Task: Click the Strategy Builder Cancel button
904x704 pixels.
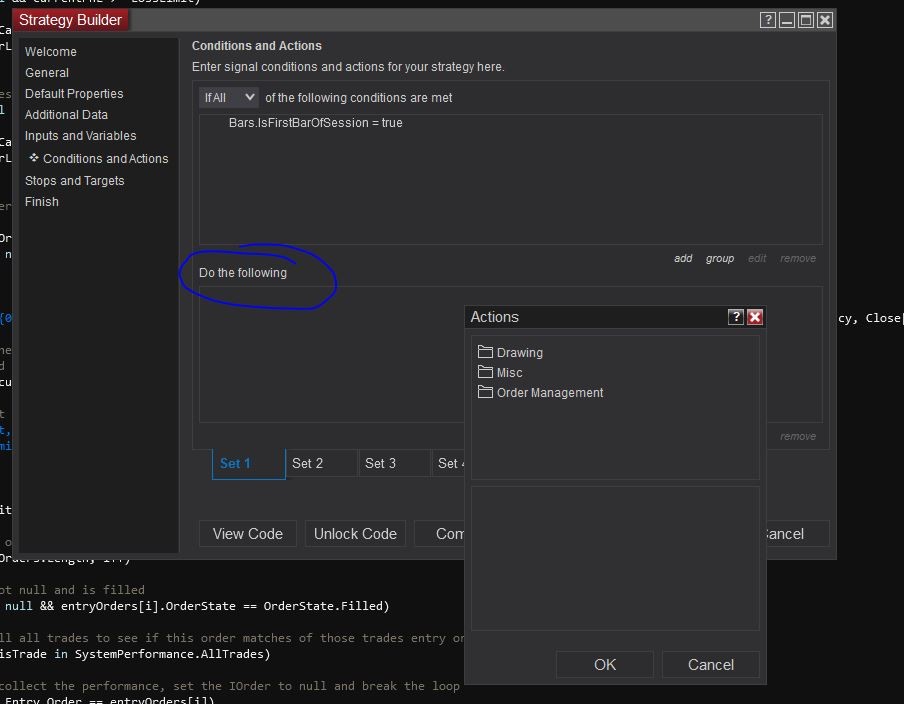Action: coord(797,534)
